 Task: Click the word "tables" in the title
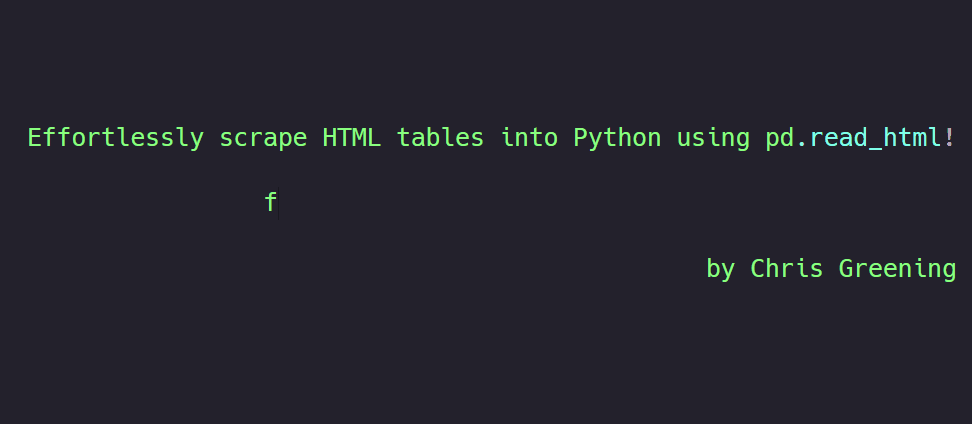[440, 137]
